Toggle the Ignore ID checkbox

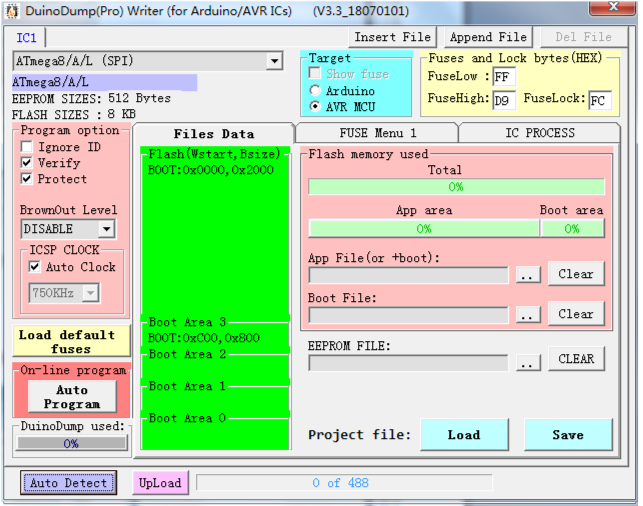point(27,147)
